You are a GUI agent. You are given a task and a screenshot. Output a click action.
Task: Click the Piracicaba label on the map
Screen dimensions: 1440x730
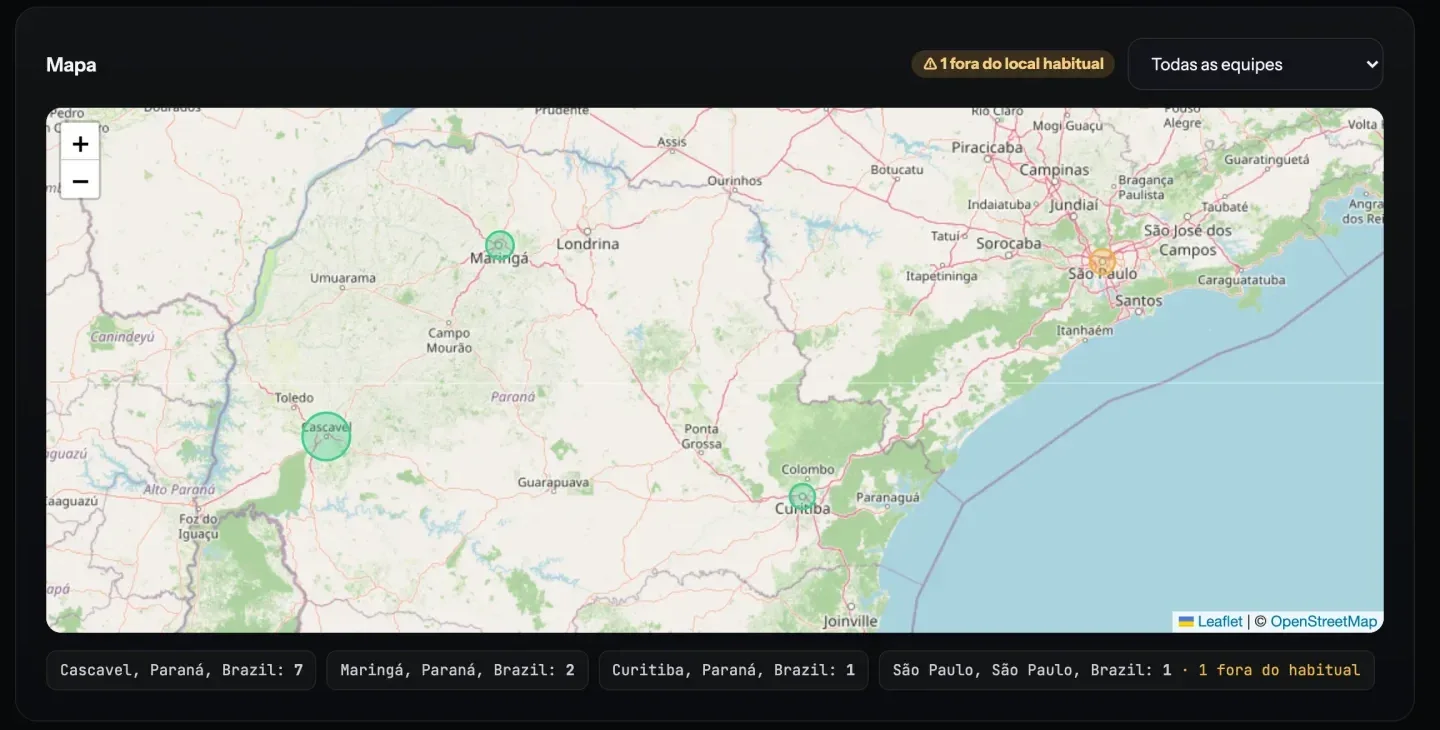click(987, 147)
